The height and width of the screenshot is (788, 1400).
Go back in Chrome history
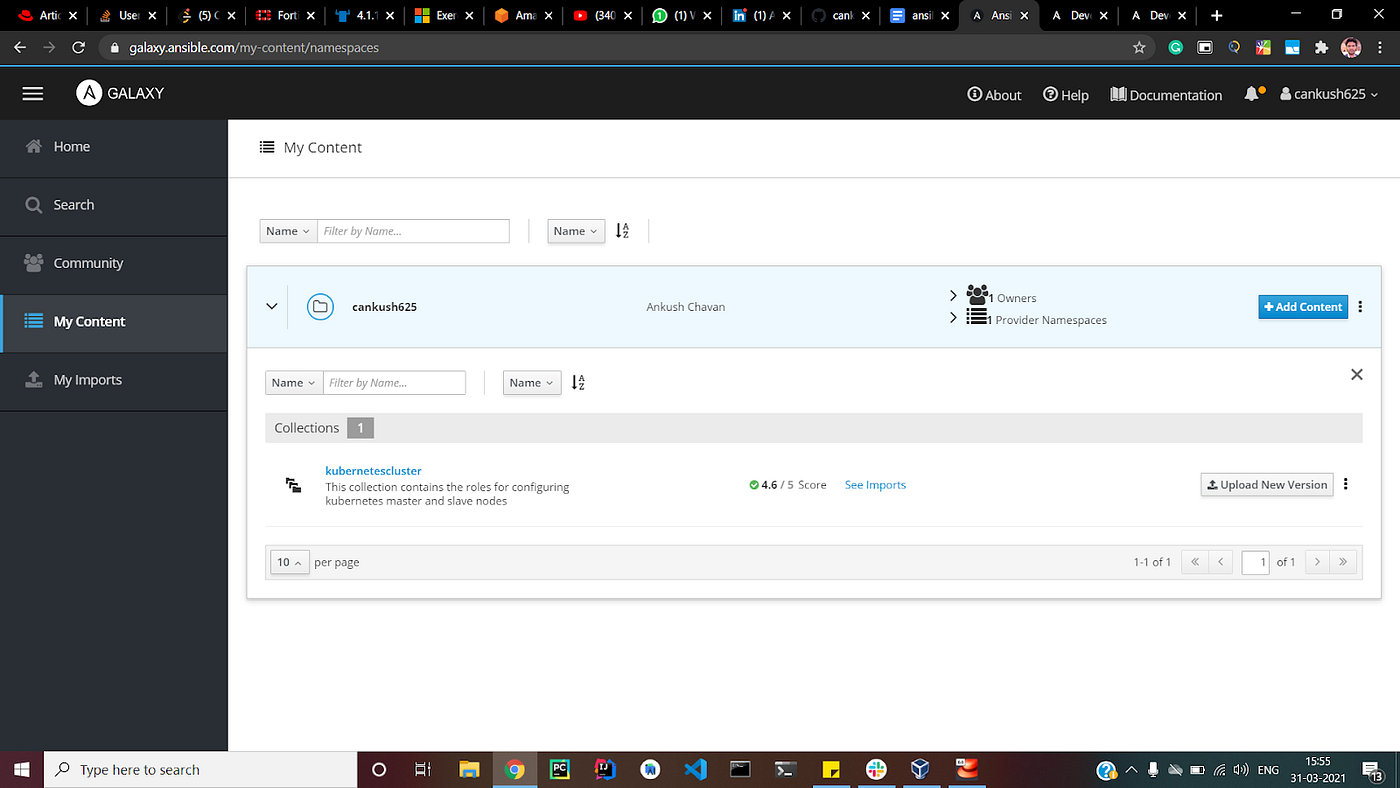click(x=21, y=47)
